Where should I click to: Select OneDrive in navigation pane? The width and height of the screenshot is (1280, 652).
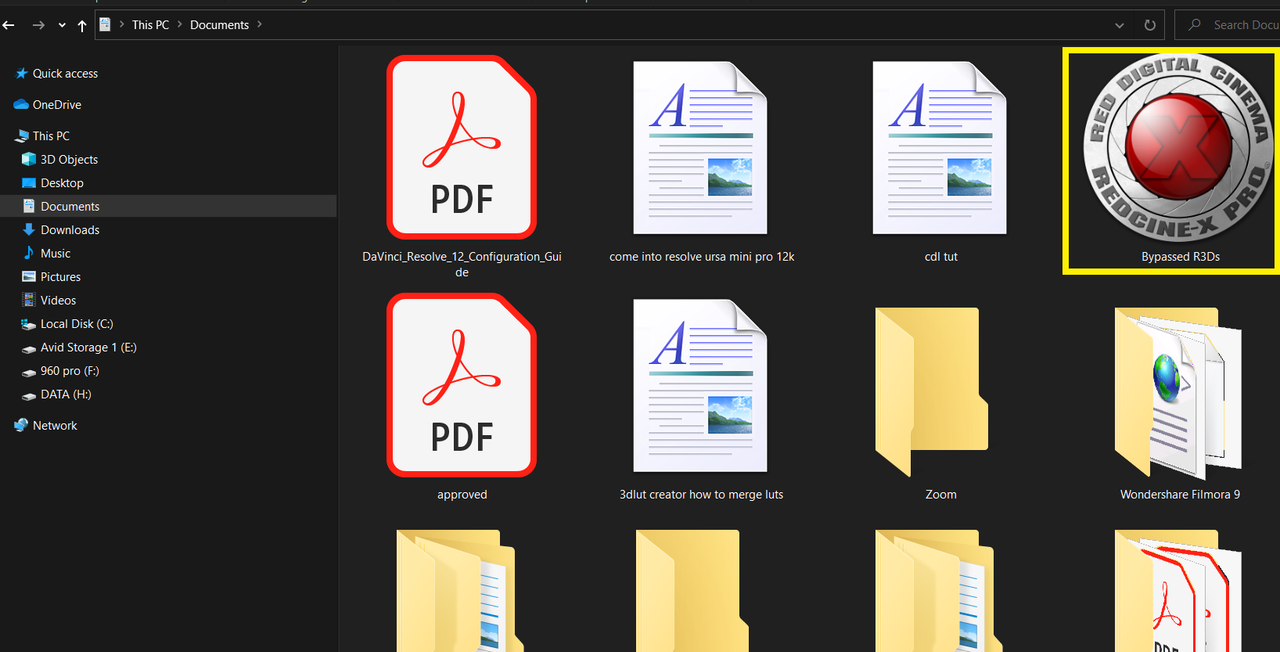click(57, 105)
